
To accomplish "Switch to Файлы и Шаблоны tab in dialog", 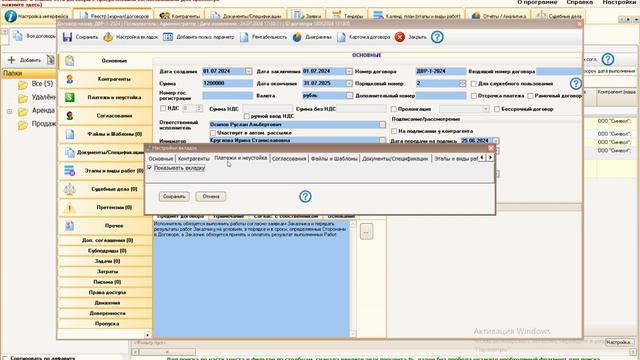I will tap(334, 159).
